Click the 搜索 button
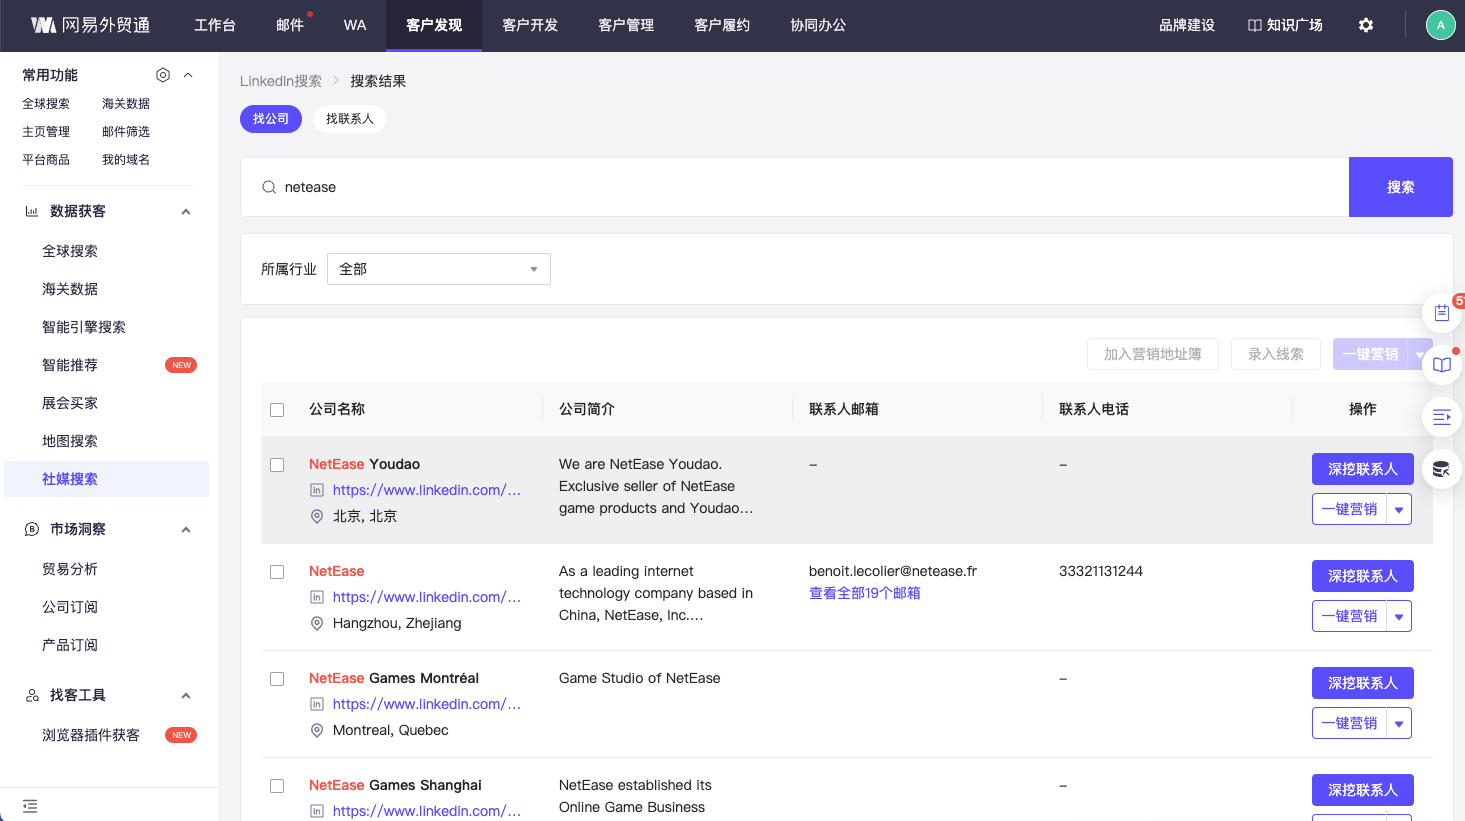1465x821 pixels. coord(1401,187)
